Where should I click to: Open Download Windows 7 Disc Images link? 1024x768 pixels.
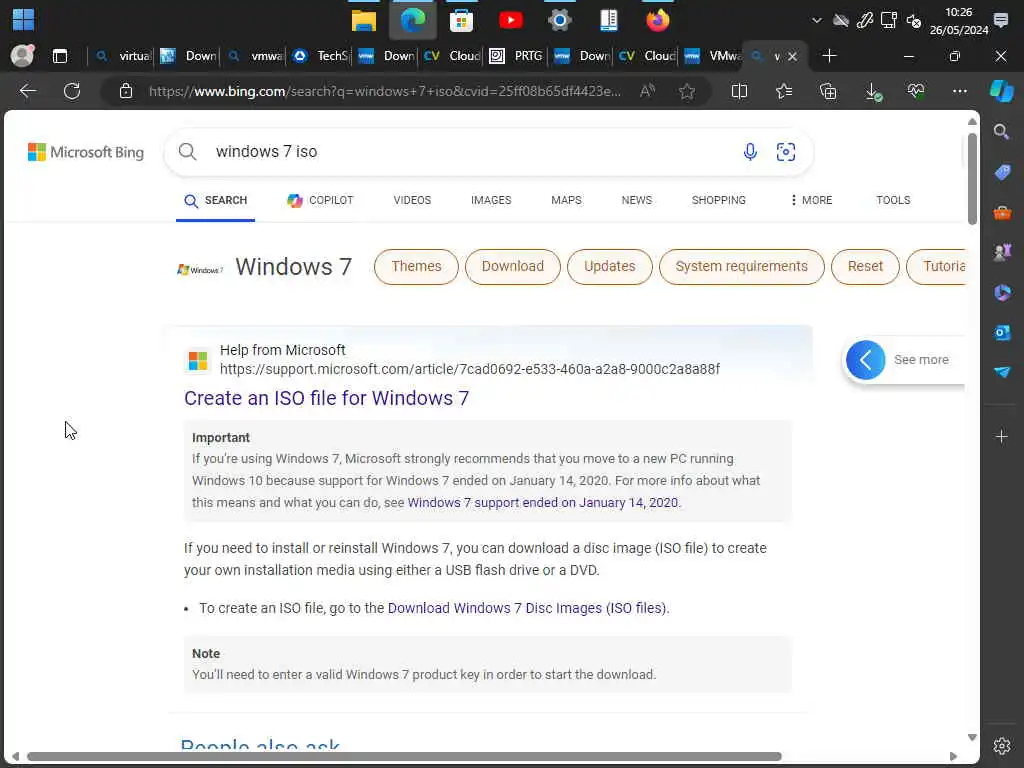[x=527, y=608]
